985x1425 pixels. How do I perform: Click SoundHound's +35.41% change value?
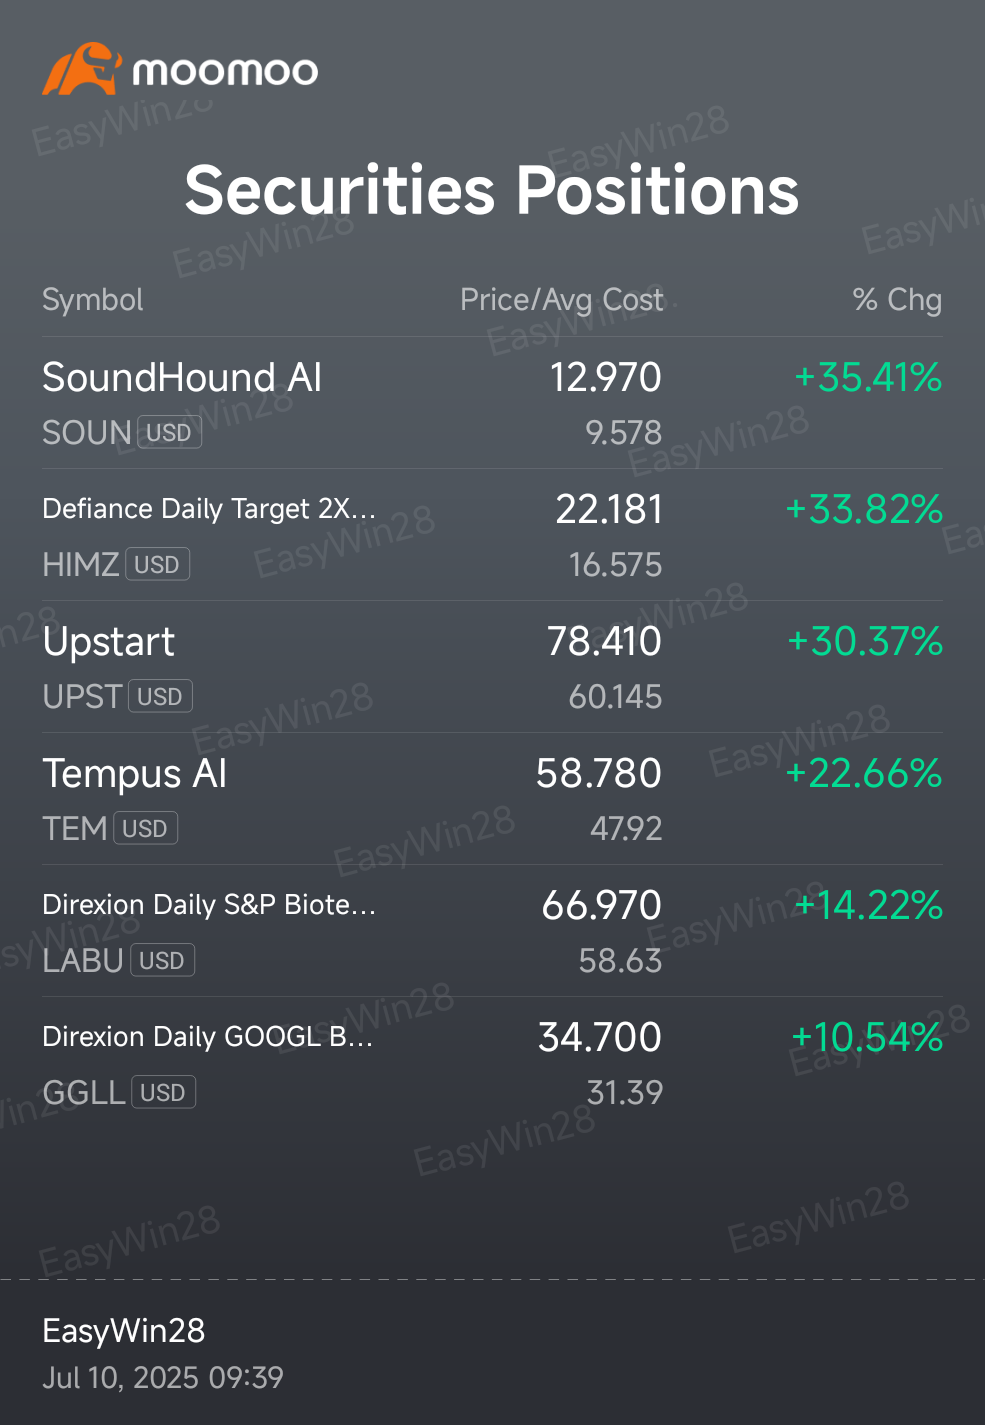[x=868, y=377]
